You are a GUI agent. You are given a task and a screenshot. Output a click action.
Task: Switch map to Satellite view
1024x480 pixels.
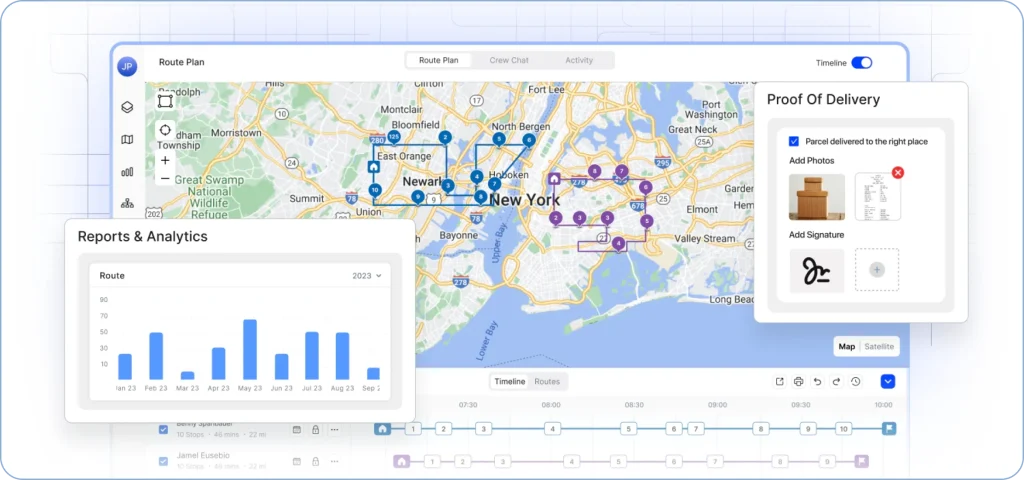(x=880, y=346)
